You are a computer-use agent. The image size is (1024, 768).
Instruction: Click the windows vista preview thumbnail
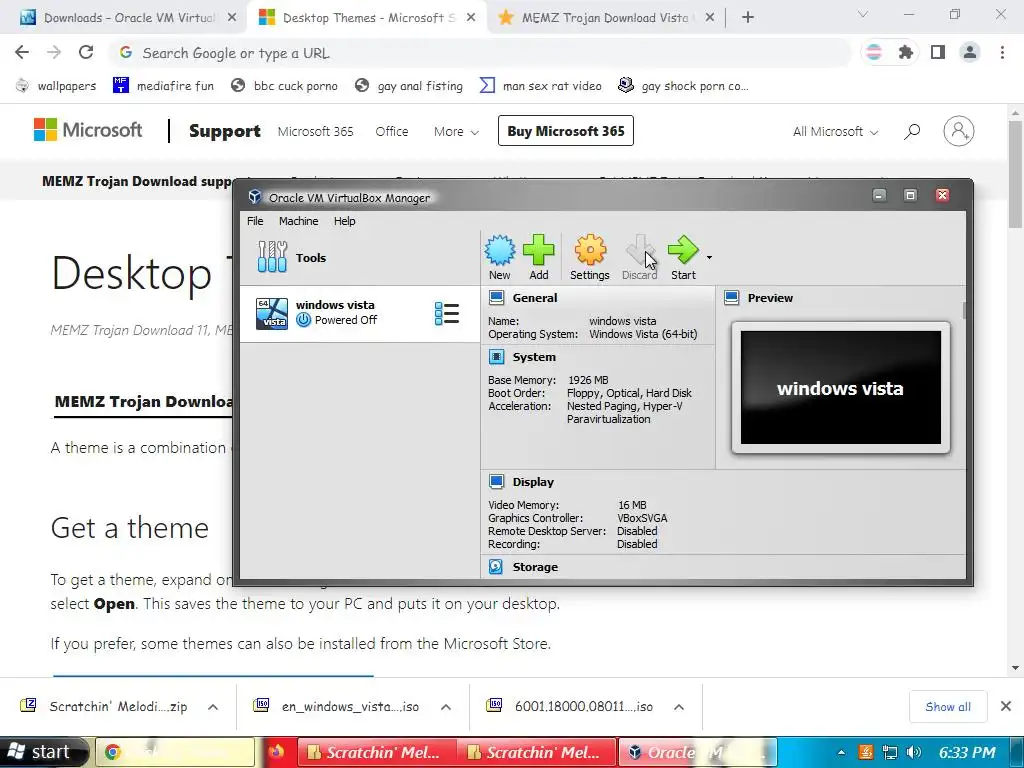[840, 387]
